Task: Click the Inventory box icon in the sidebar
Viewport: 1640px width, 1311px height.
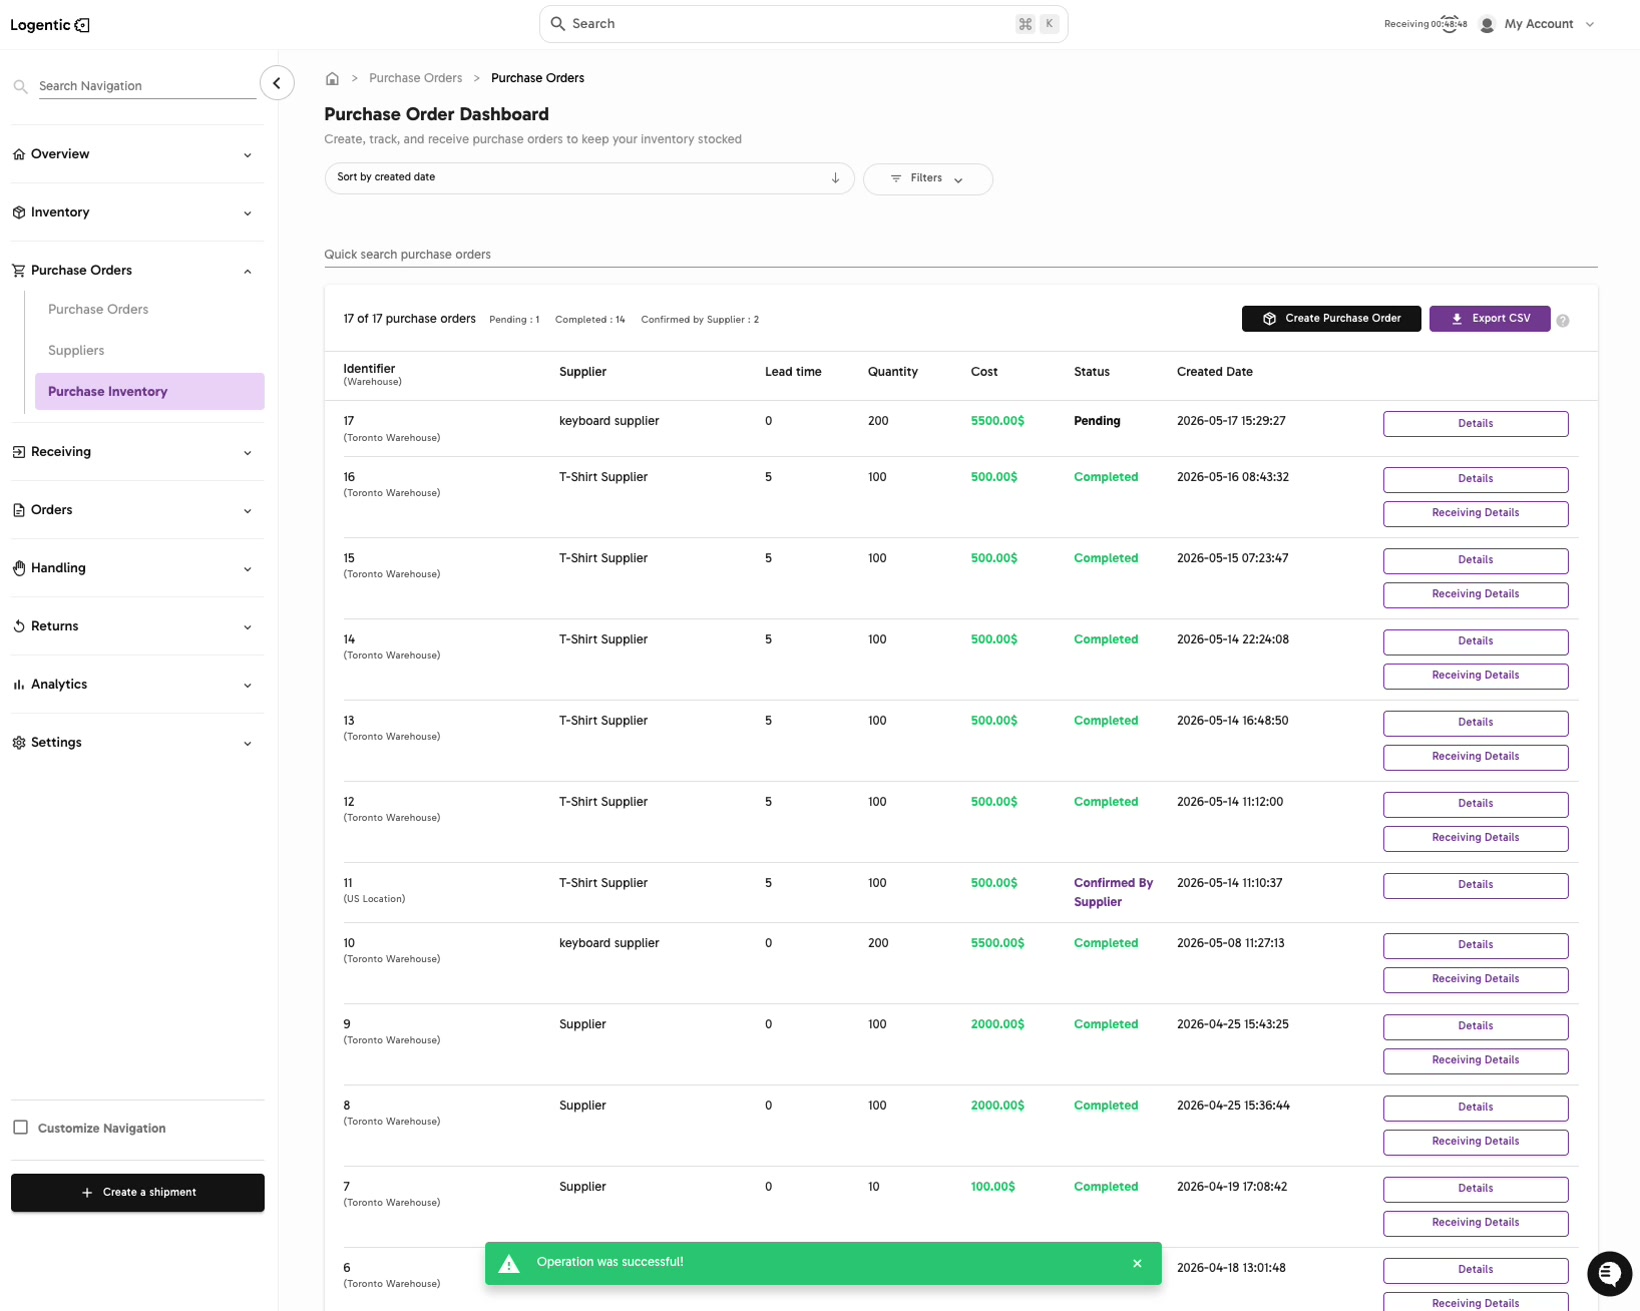Action: click(x=19, y=212)
